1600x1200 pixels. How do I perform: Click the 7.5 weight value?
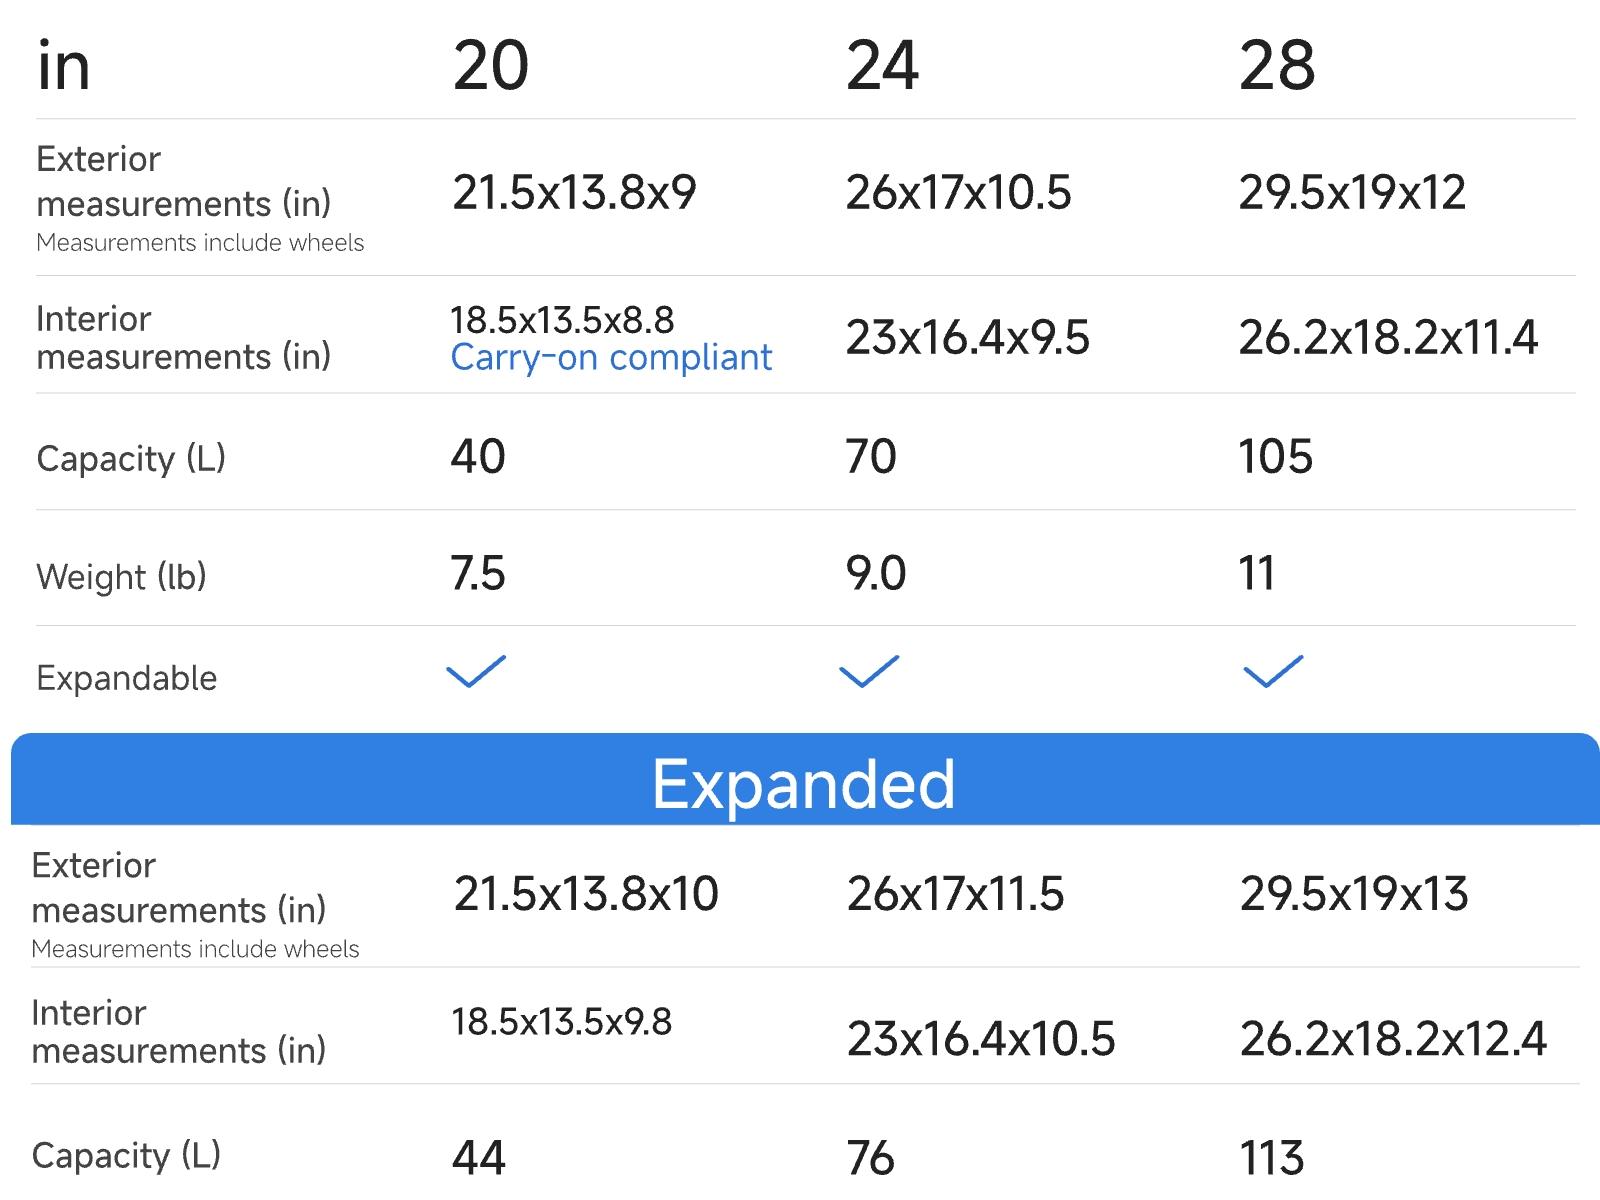point(478,574)
